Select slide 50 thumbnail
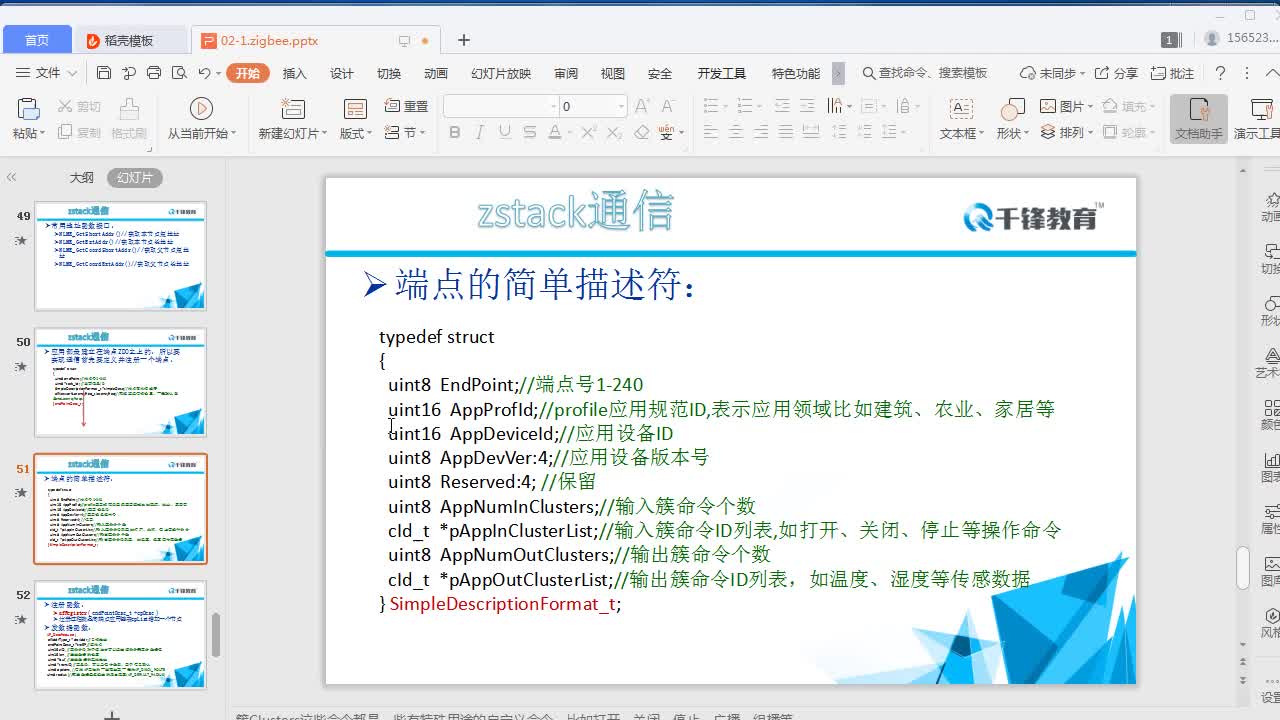1280x720 pixels. click(120, 382)
